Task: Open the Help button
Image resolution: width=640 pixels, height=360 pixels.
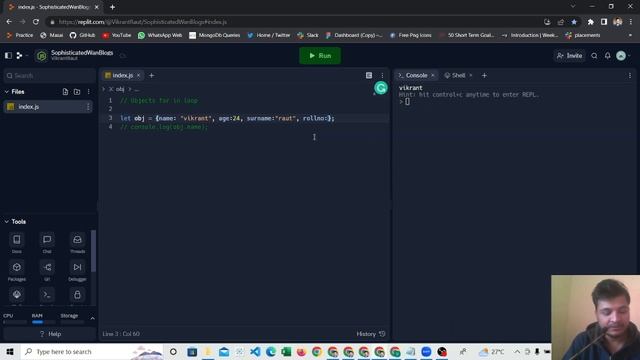Action: (x=50, y=334)
